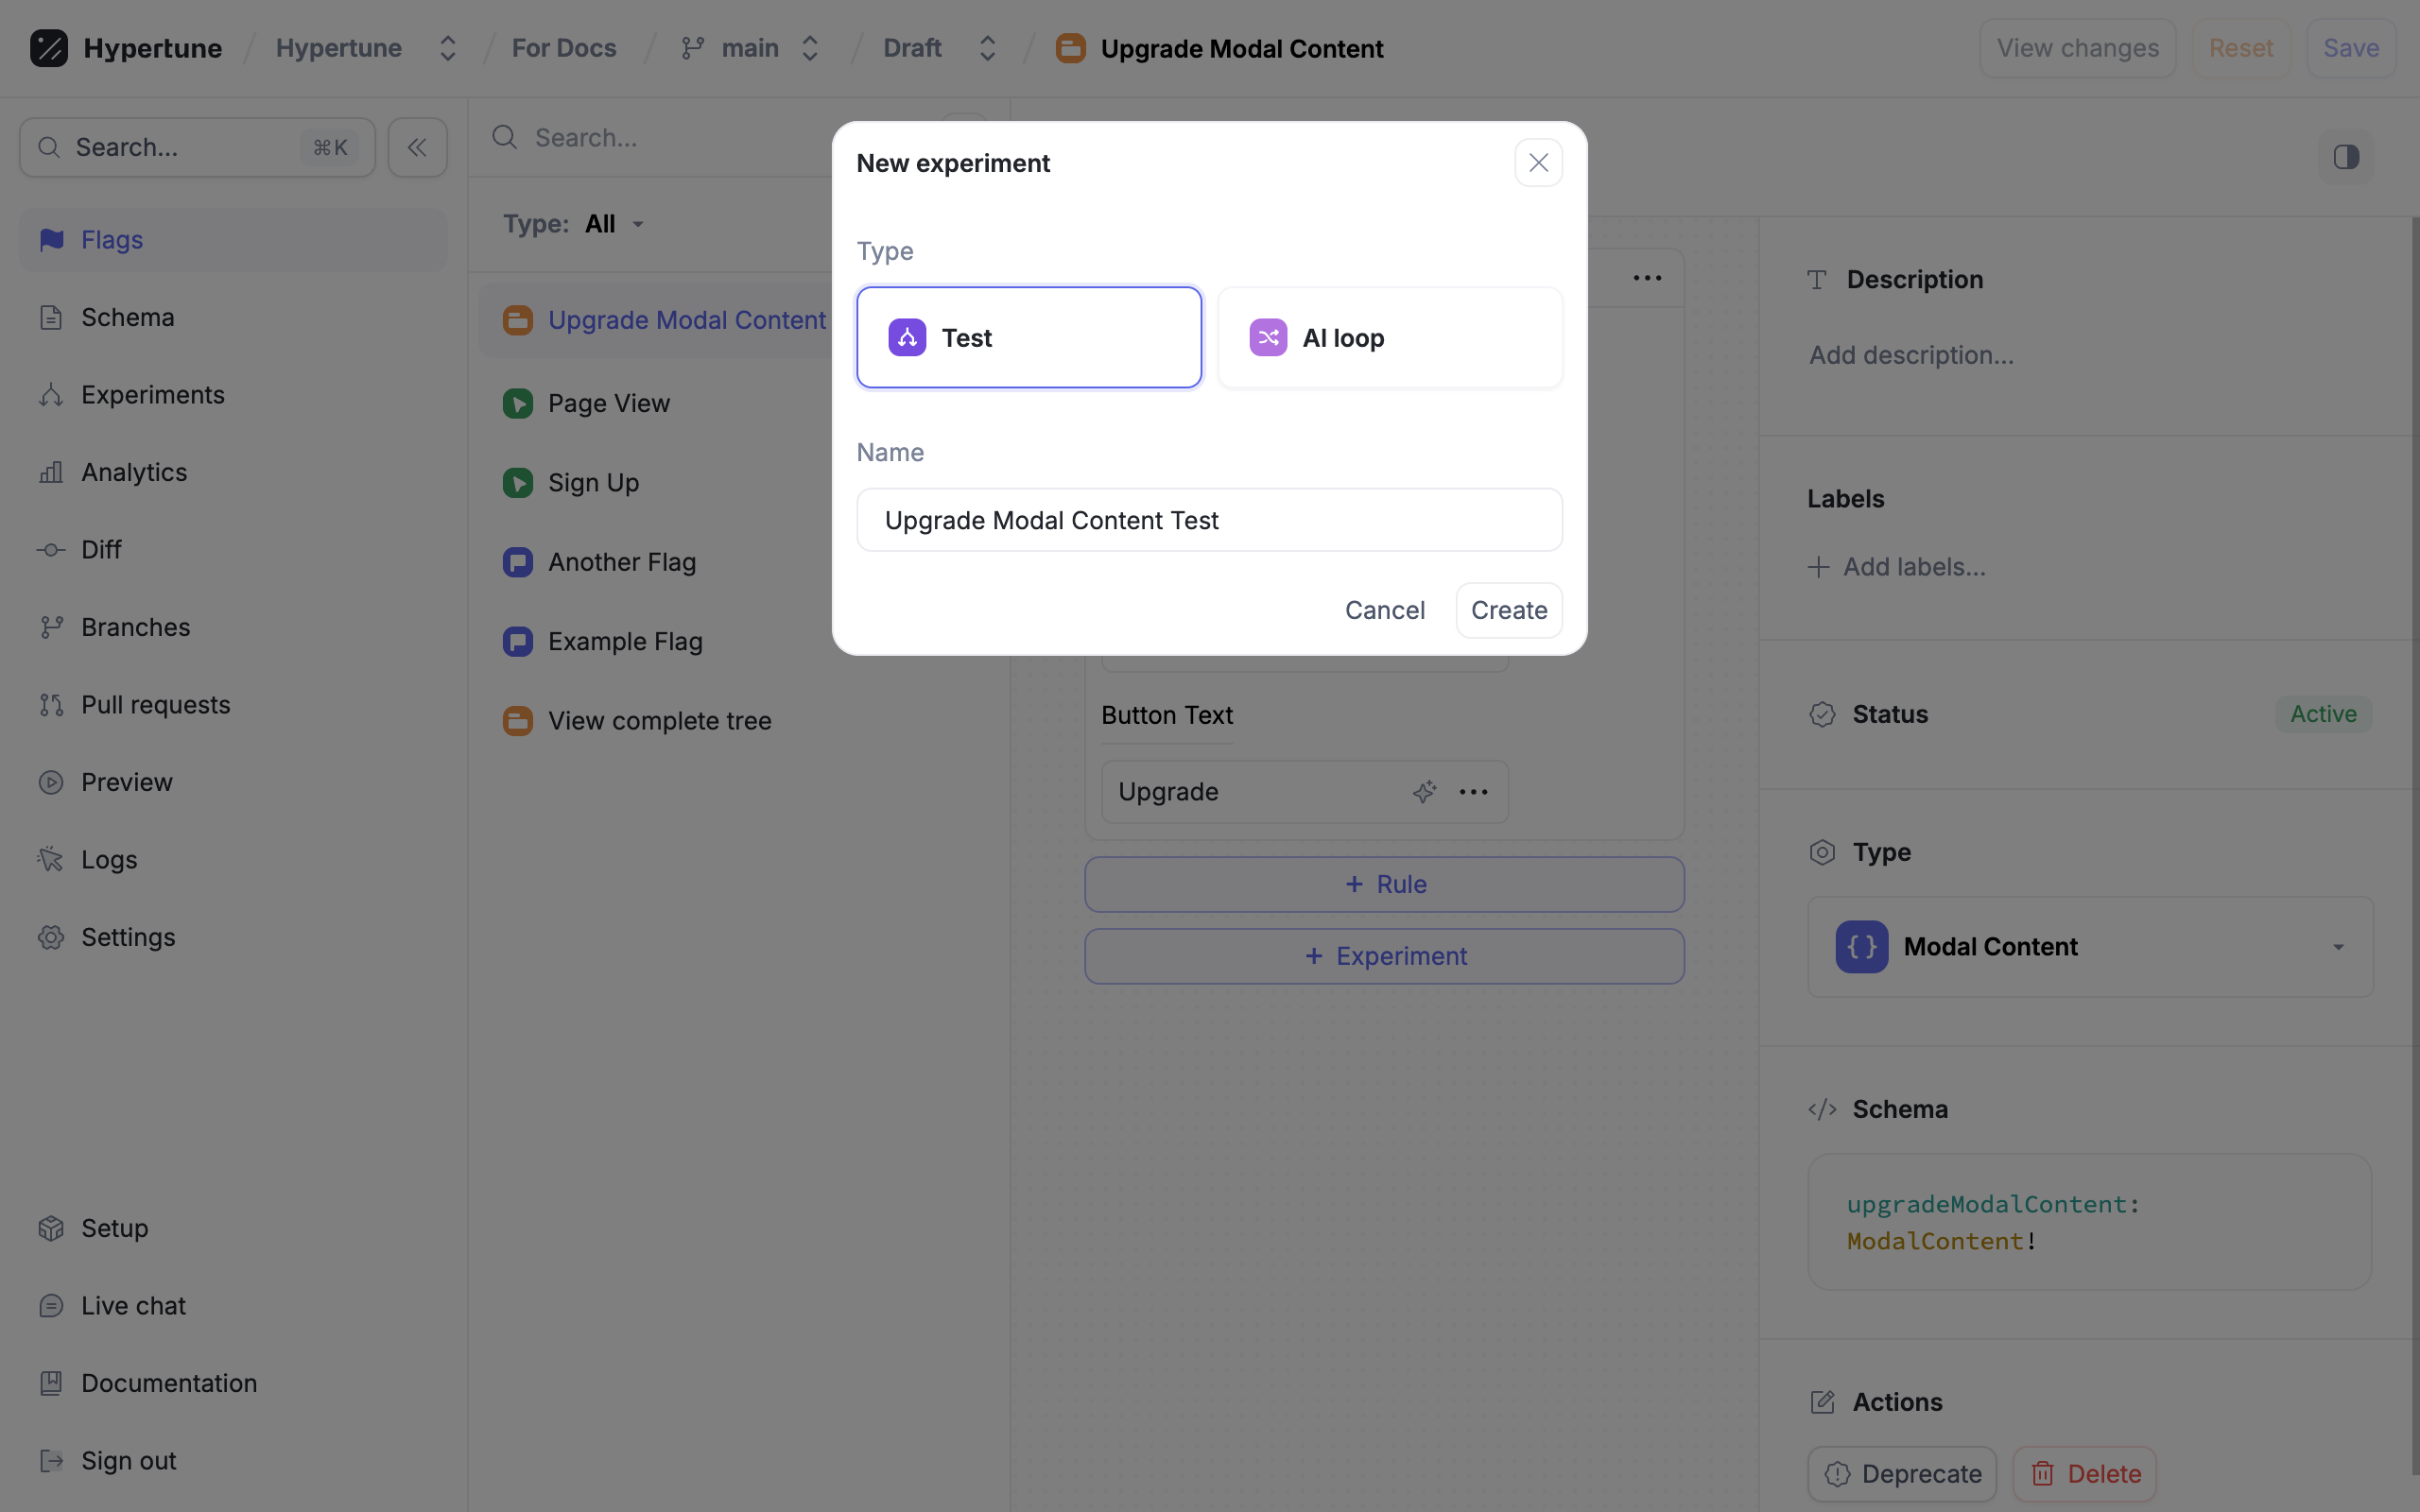Open Experiments in the sidebar
Screen dimensions: 2420x1512
[x=152, y=395]
